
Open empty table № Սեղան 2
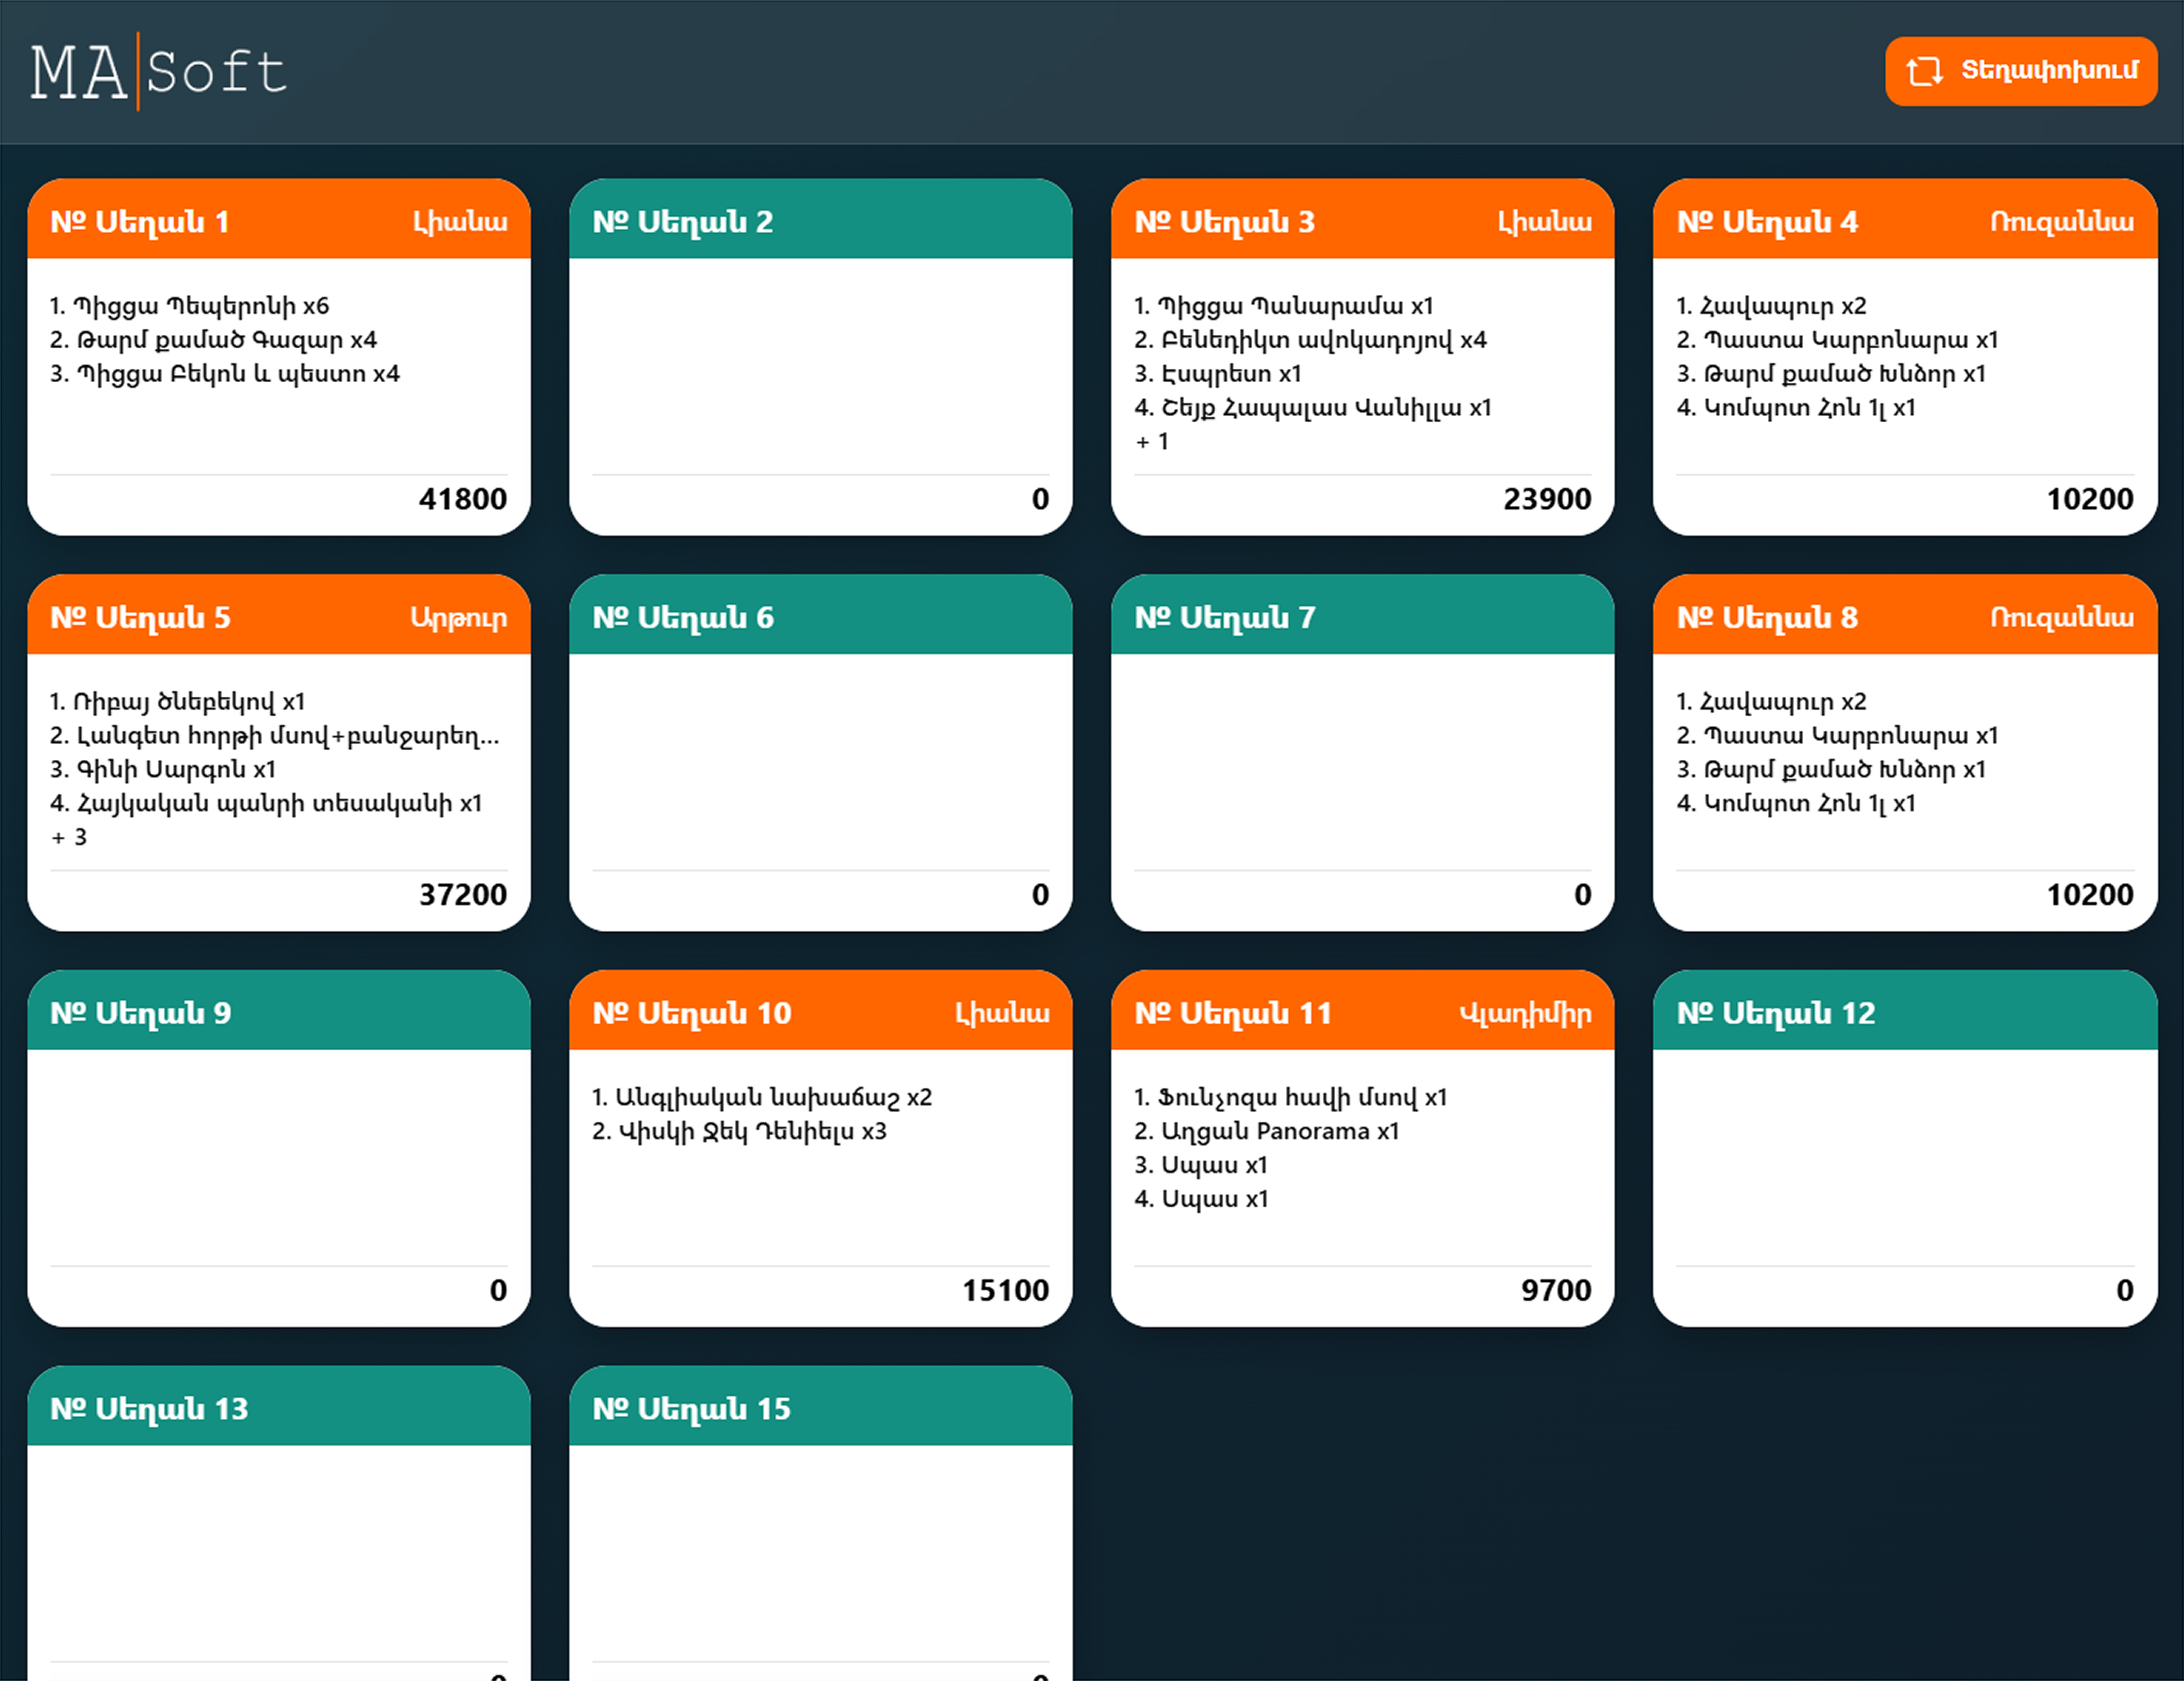tap(821, 357)
